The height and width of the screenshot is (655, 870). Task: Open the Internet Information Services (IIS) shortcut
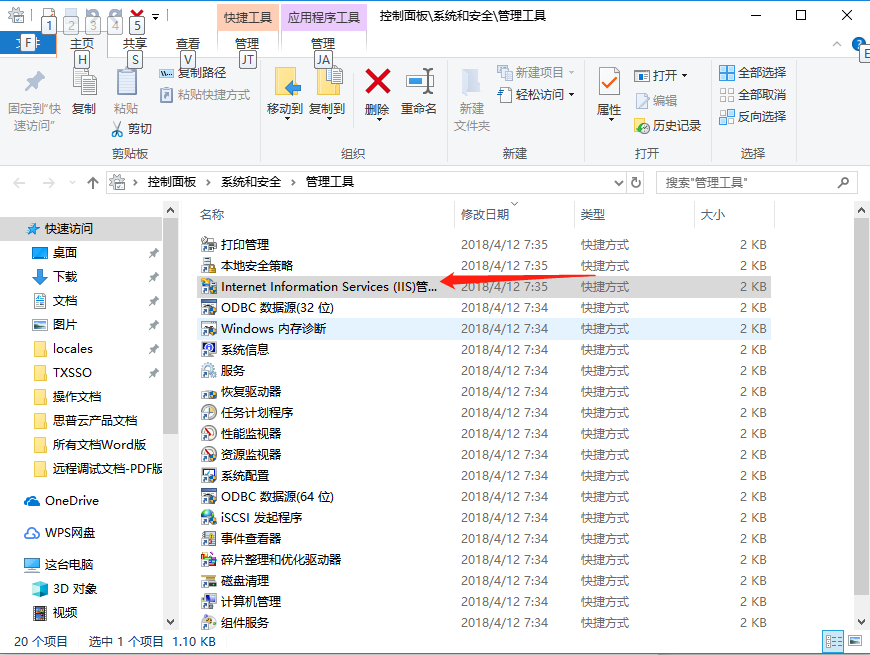click(328, 287)
